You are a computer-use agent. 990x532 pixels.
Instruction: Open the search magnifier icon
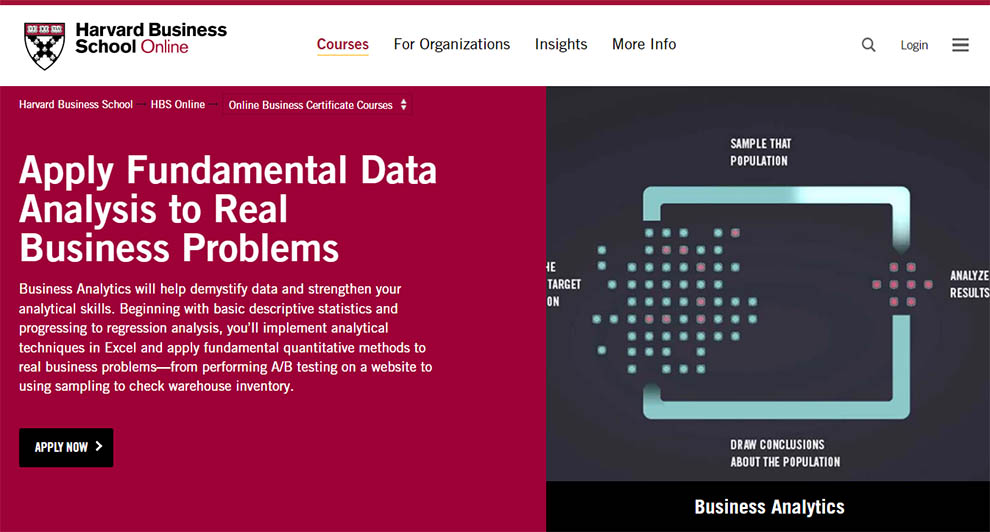click(x=869, y=45)
